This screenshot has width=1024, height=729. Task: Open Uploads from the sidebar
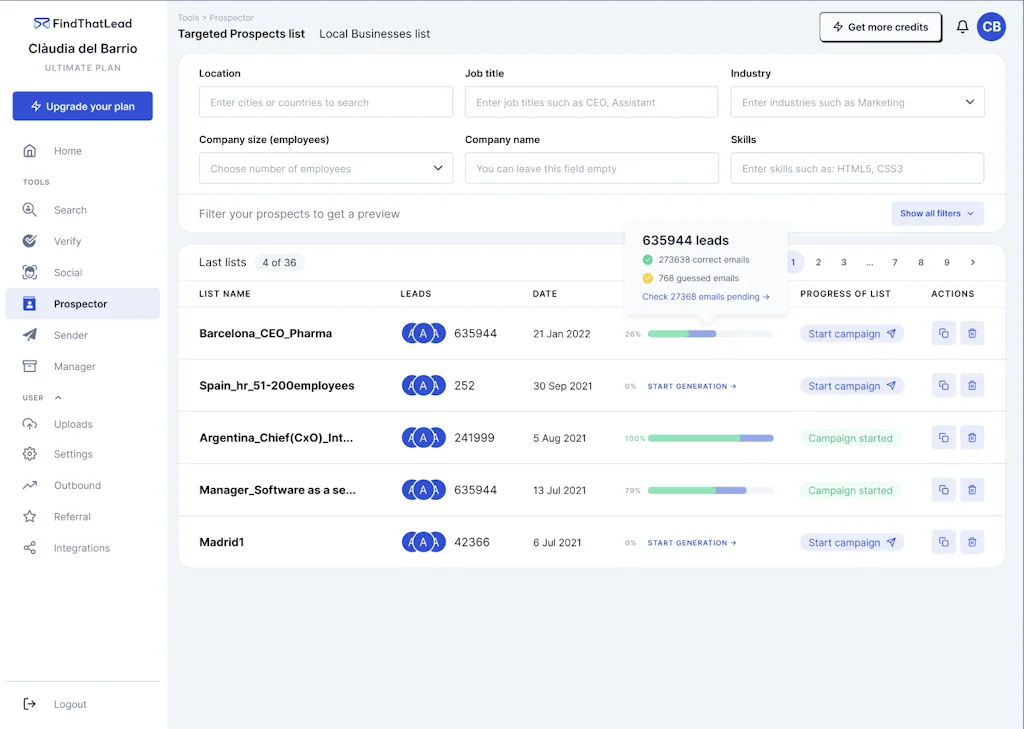[x=72, y=423]
